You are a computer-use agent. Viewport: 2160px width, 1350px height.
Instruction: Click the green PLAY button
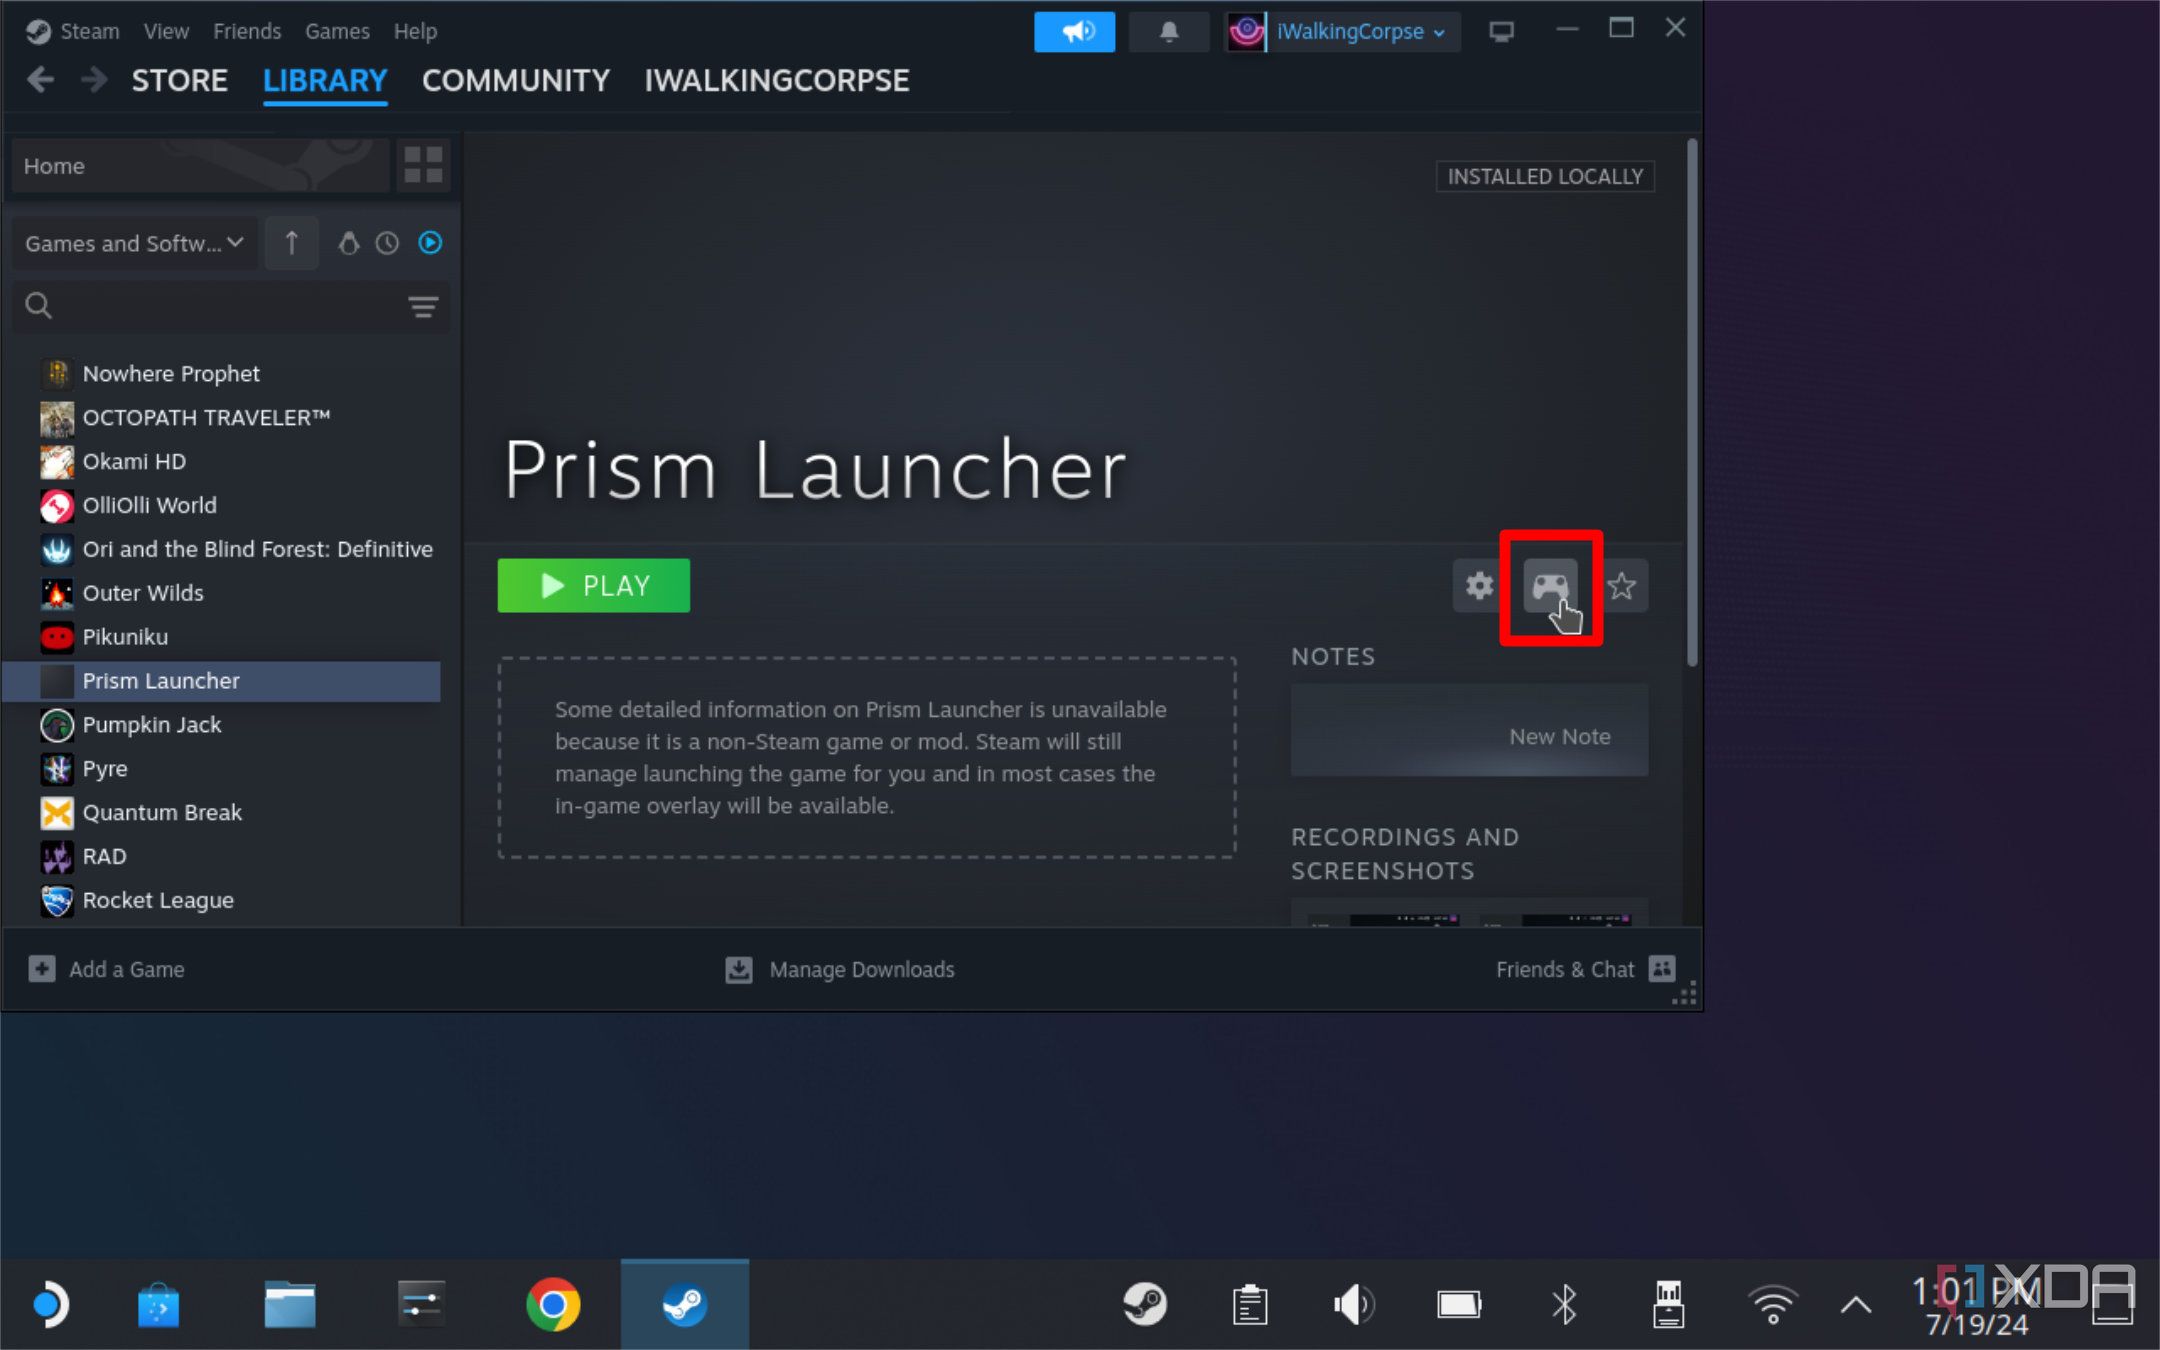pyautogui.click(x=594, y=586)
